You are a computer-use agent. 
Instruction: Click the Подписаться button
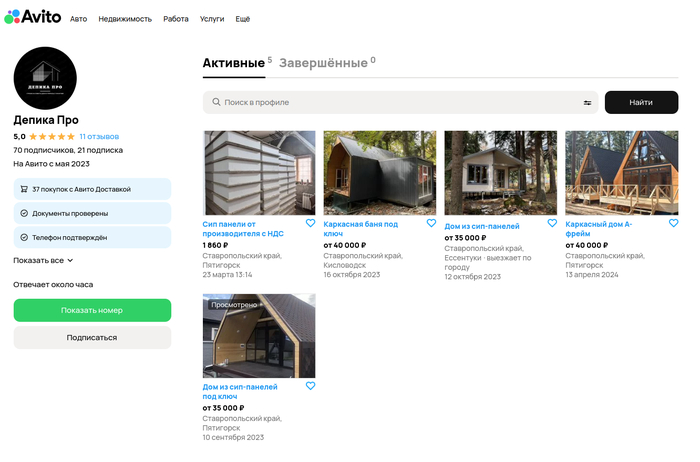92,337
